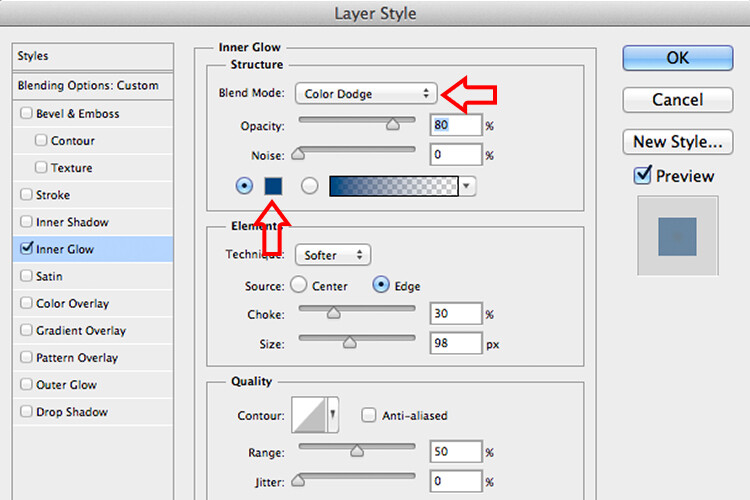Open the inner glow gradient picker
This screenshot has height=500, width=750.
(x=393, y=186)
